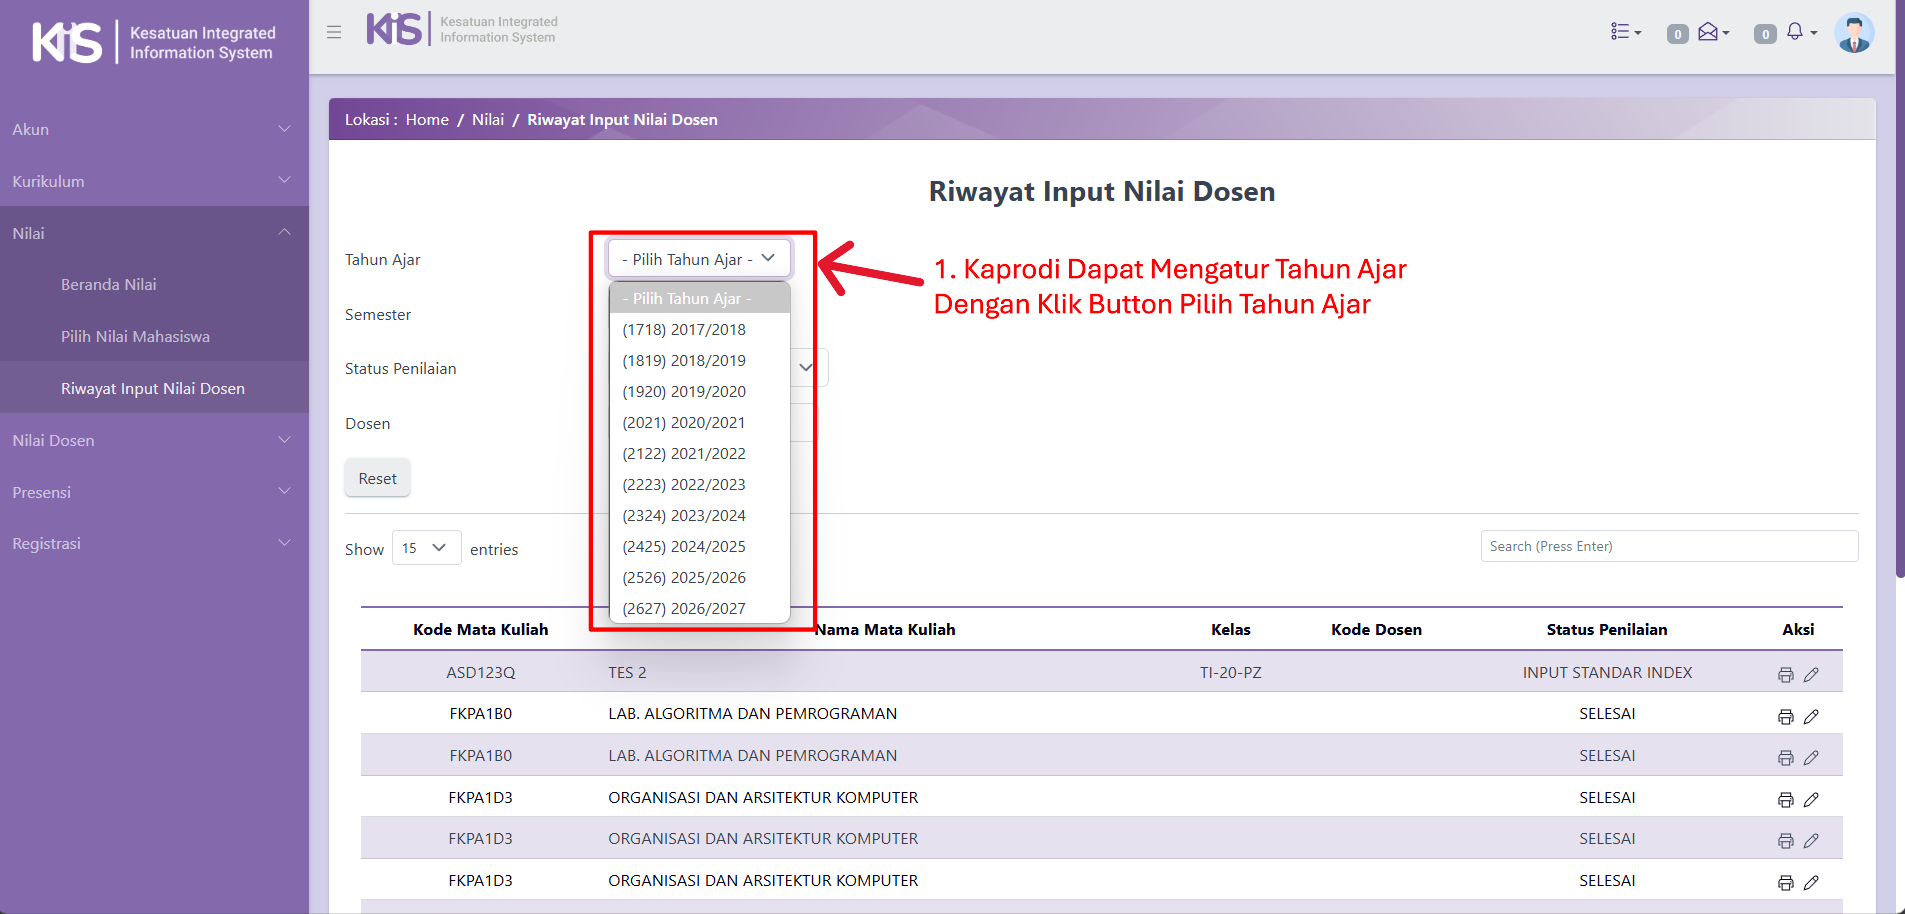The width and height of the screenshot is (1905, 914).
Task: Open the notifications bell icon
Action: [x=1797, y=32]
